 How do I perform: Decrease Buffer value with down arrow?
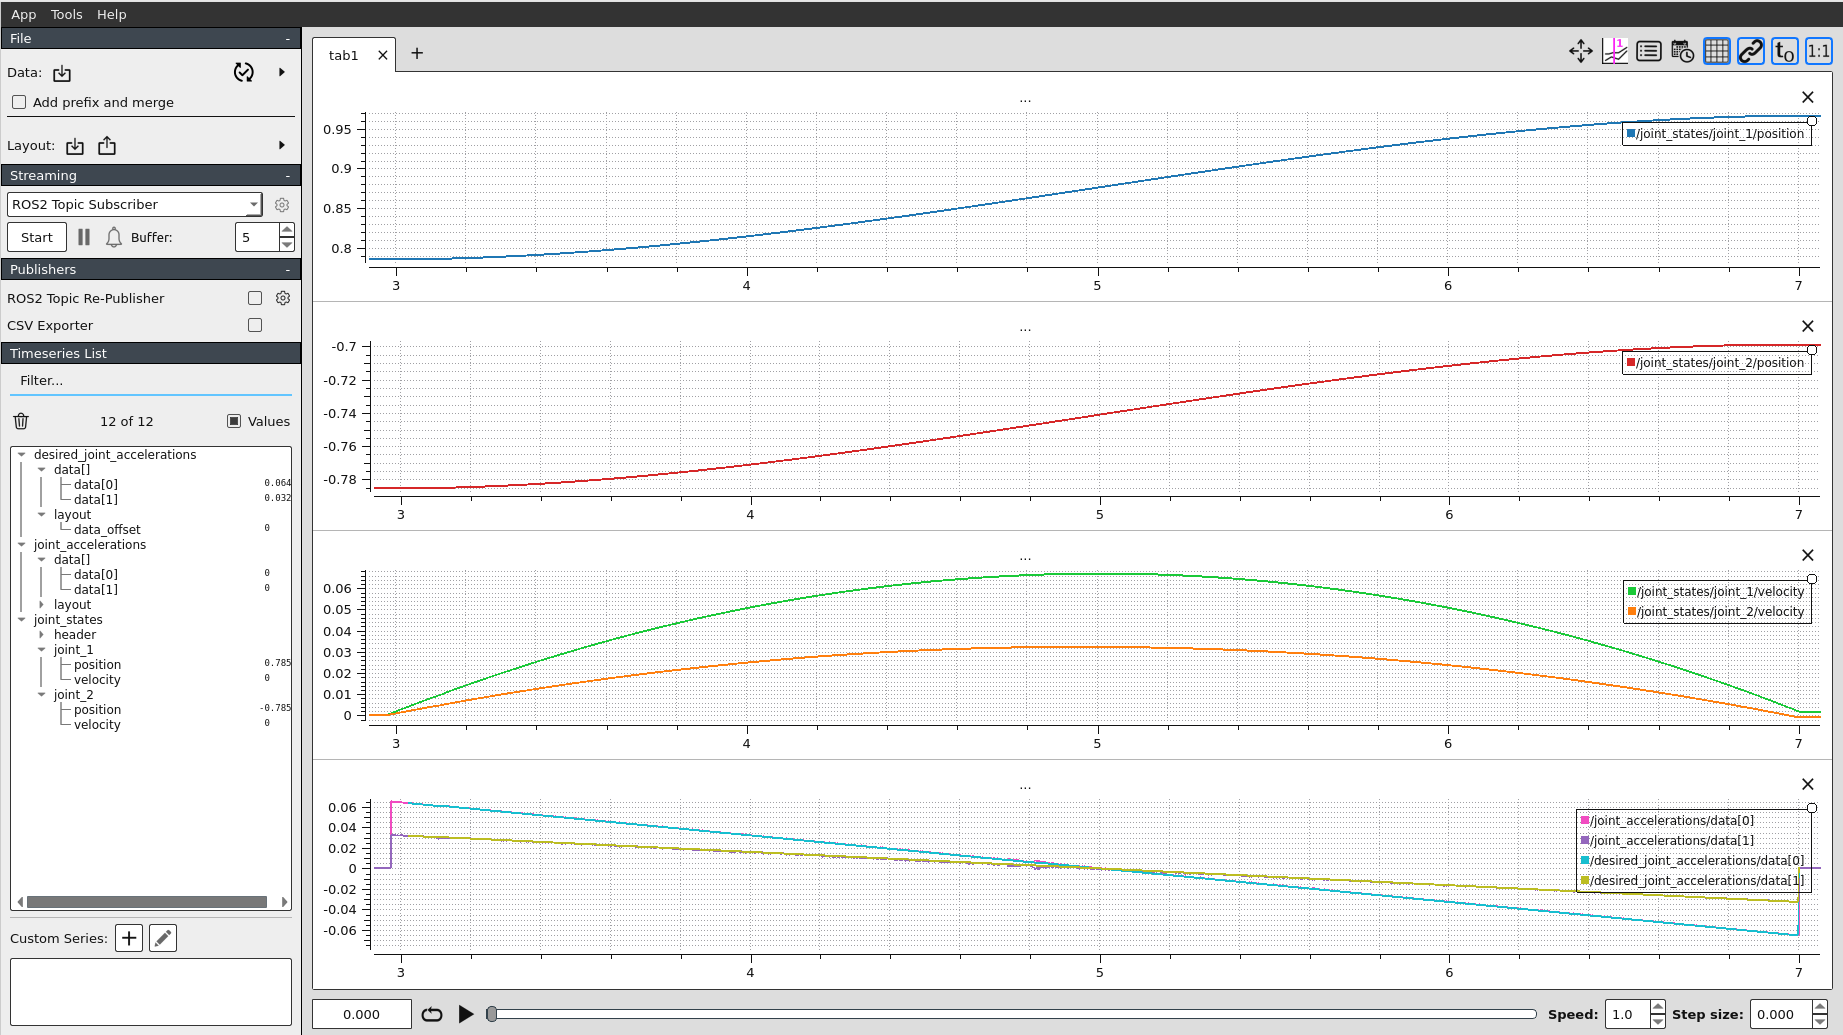click(287, 244)
